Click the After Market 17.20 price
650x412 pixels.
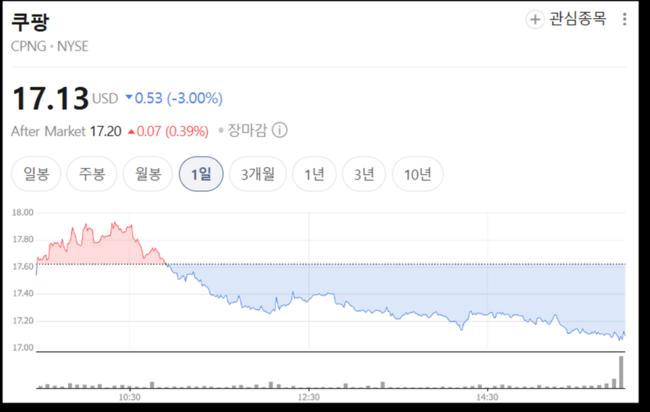(x=105, y=131)
